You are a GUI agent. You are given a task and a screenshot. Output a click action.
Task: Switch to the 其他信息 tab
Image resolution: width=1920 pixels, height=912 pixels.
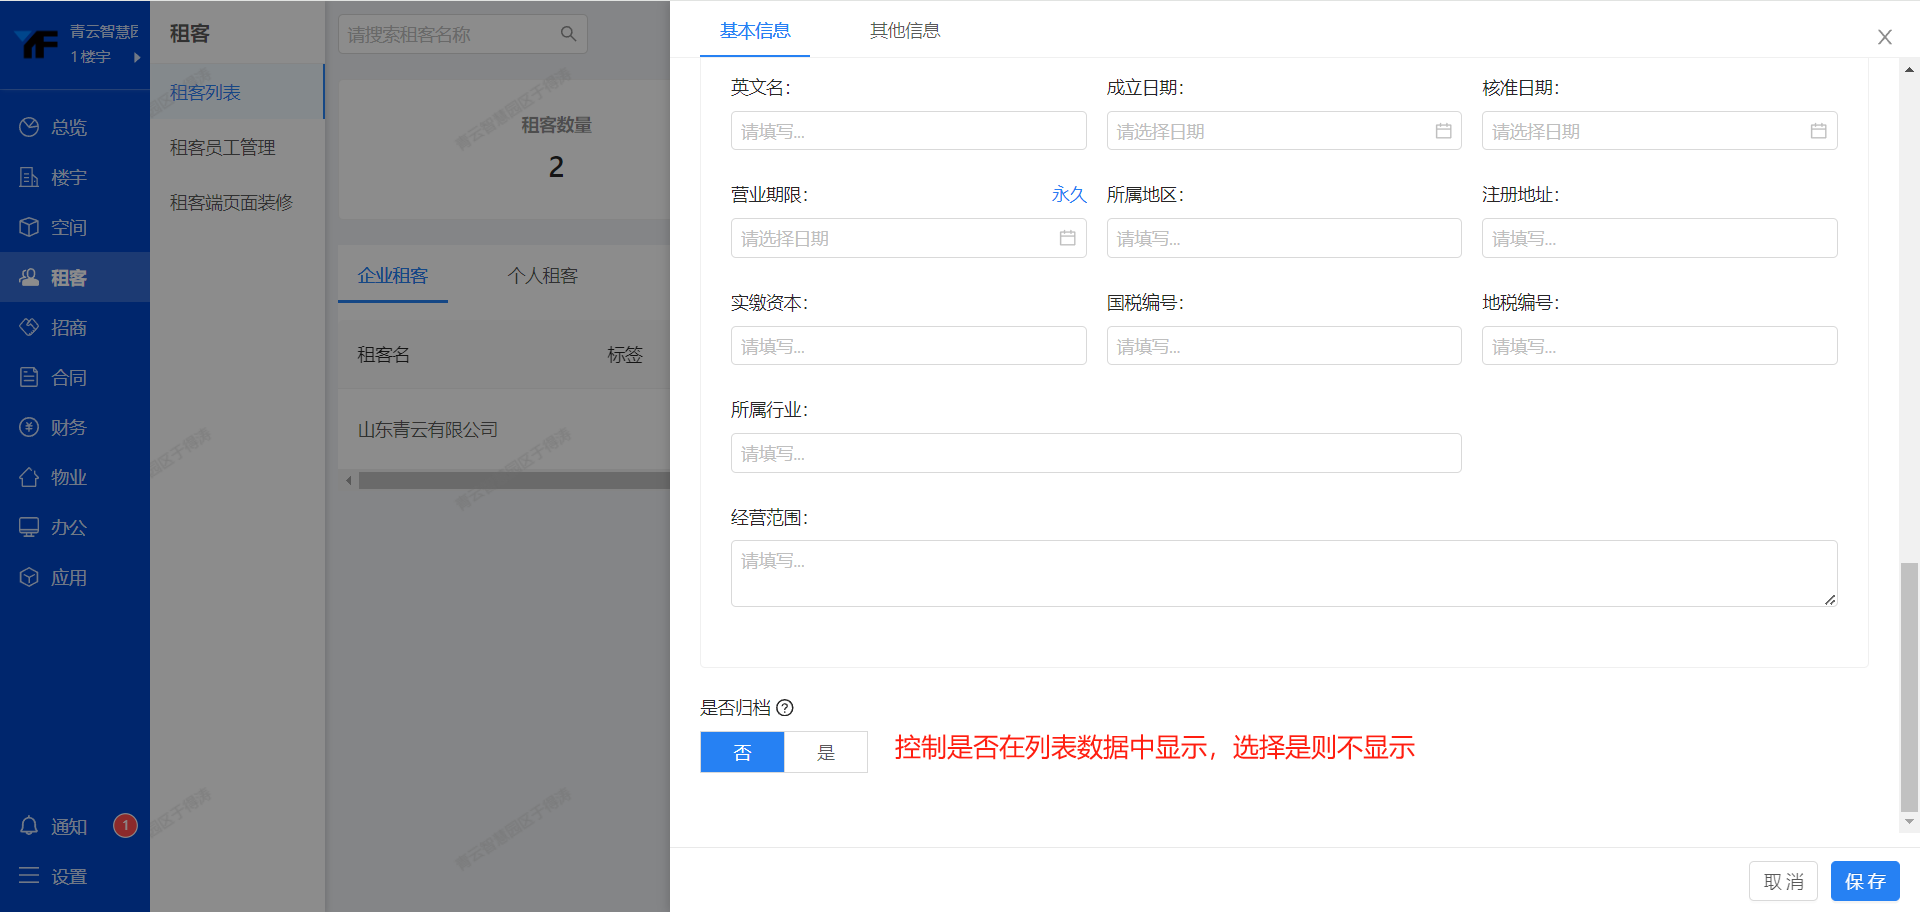(904, 31)
